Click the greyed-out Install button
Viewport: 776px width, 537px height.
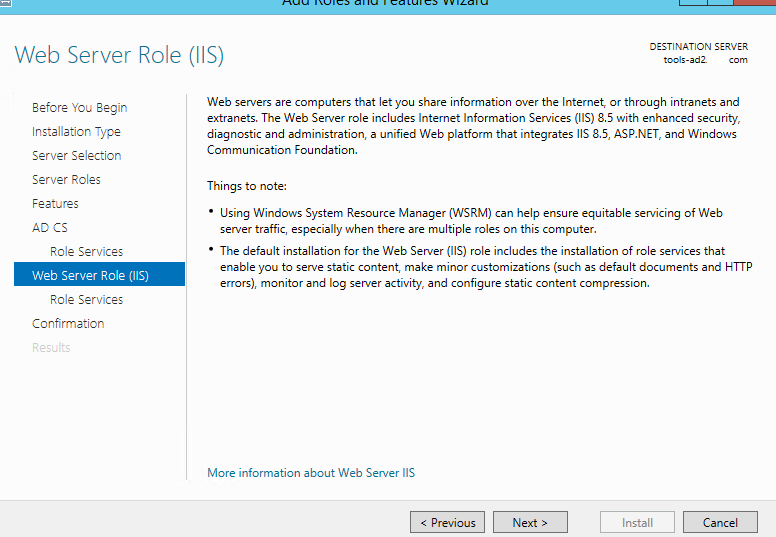click(637, 522)
